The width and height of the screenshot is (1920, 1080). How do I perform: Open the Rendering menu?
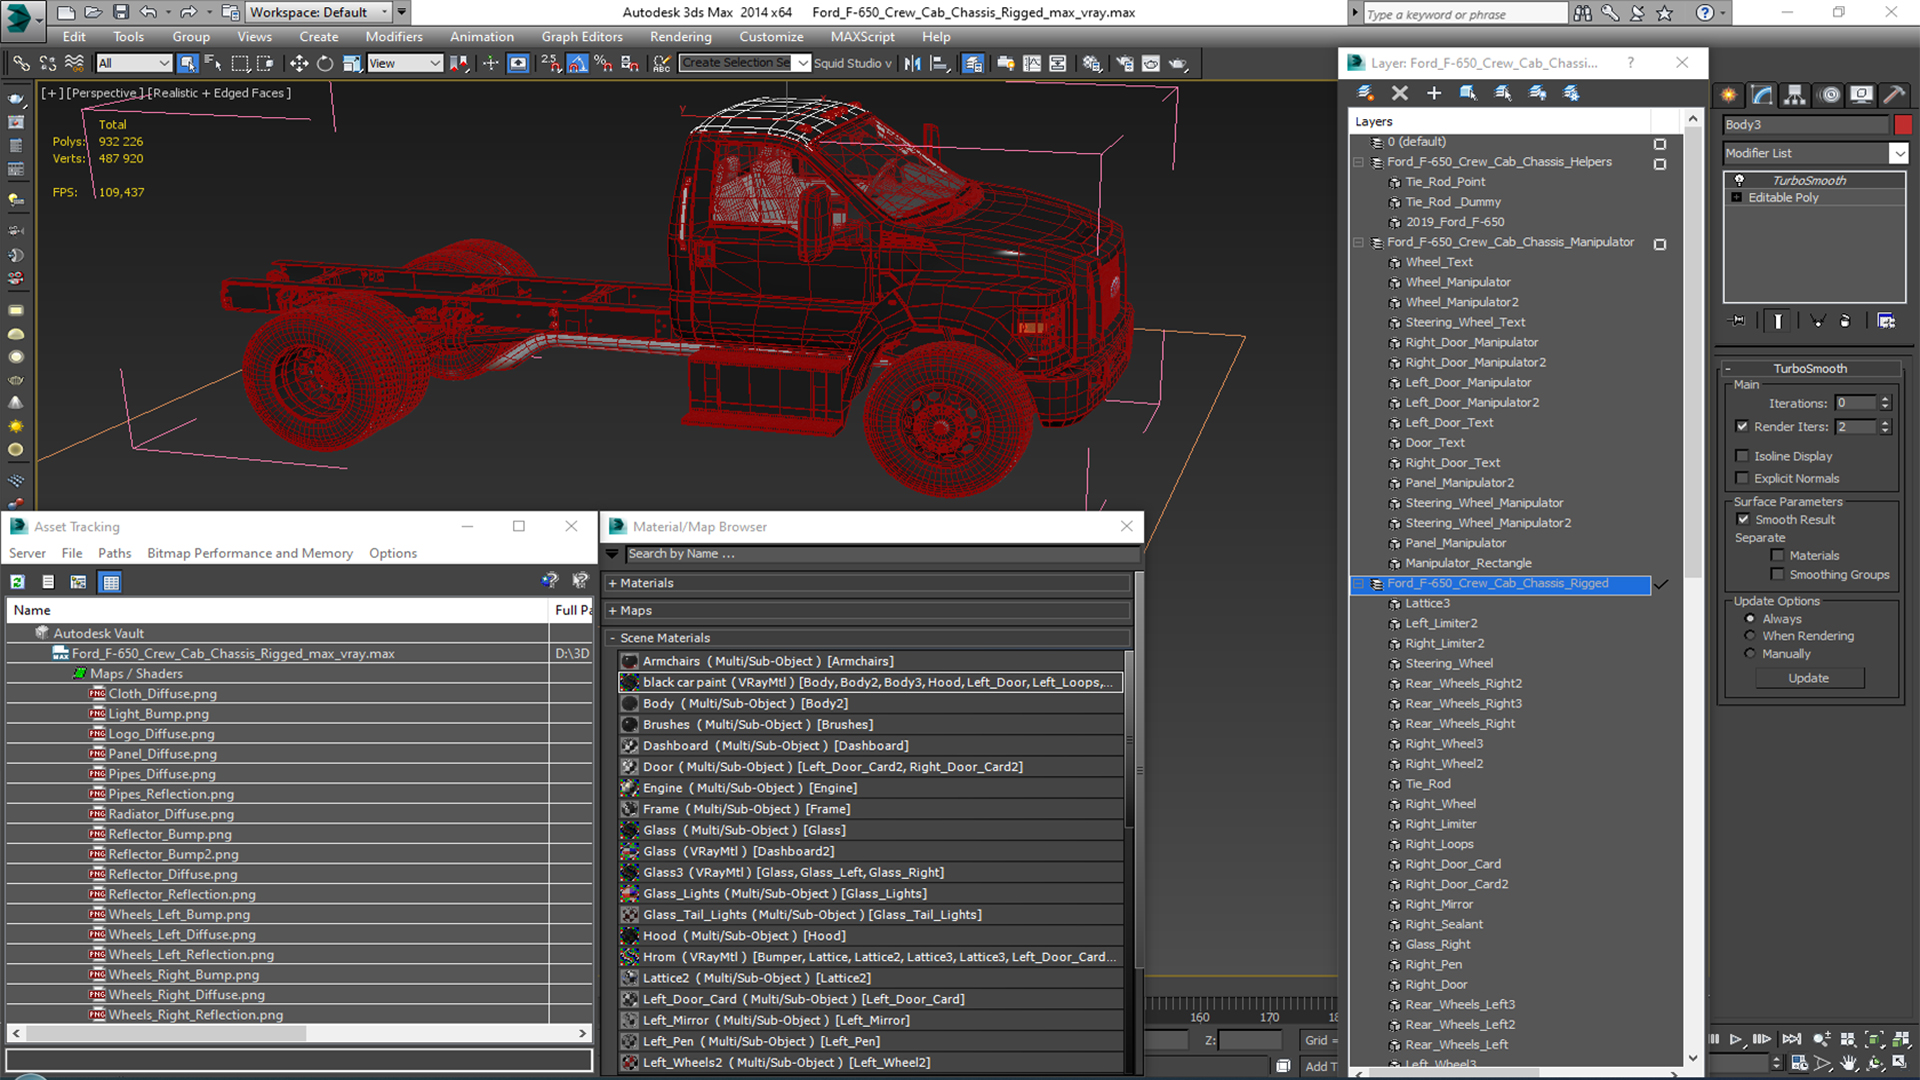(680, 37)
